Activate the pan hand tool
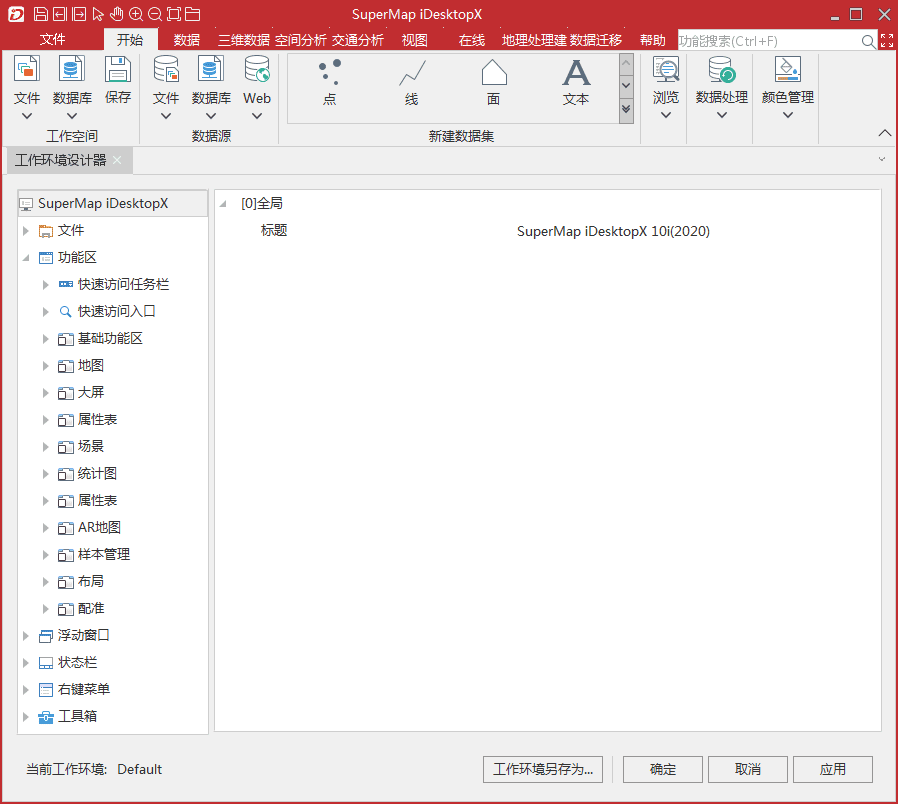The width and height of the screenshot is (898, 804). click(117, 14)
